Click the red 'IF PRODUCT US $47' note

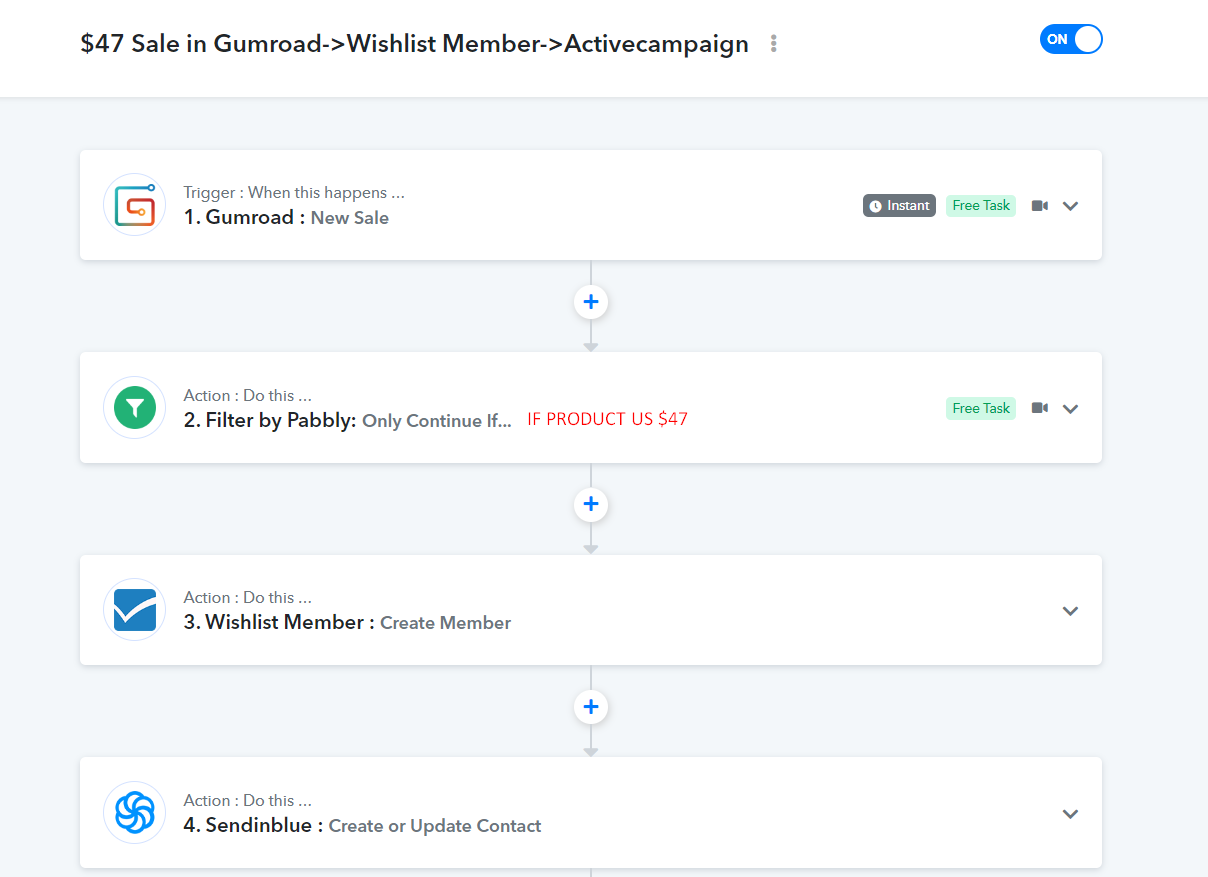point(608,419)
